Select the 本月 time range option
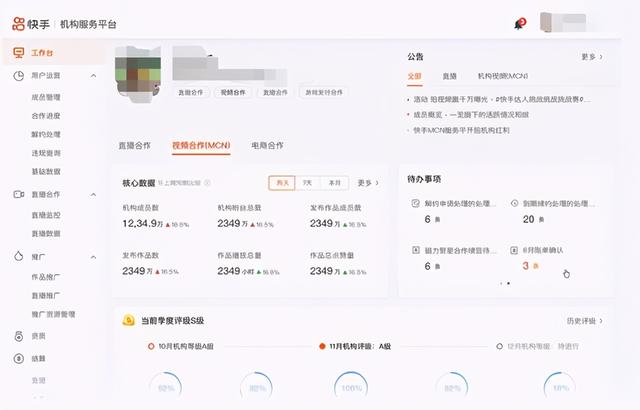Image resolution: width=640 pixels, height=410 pixels. [335, 183]
